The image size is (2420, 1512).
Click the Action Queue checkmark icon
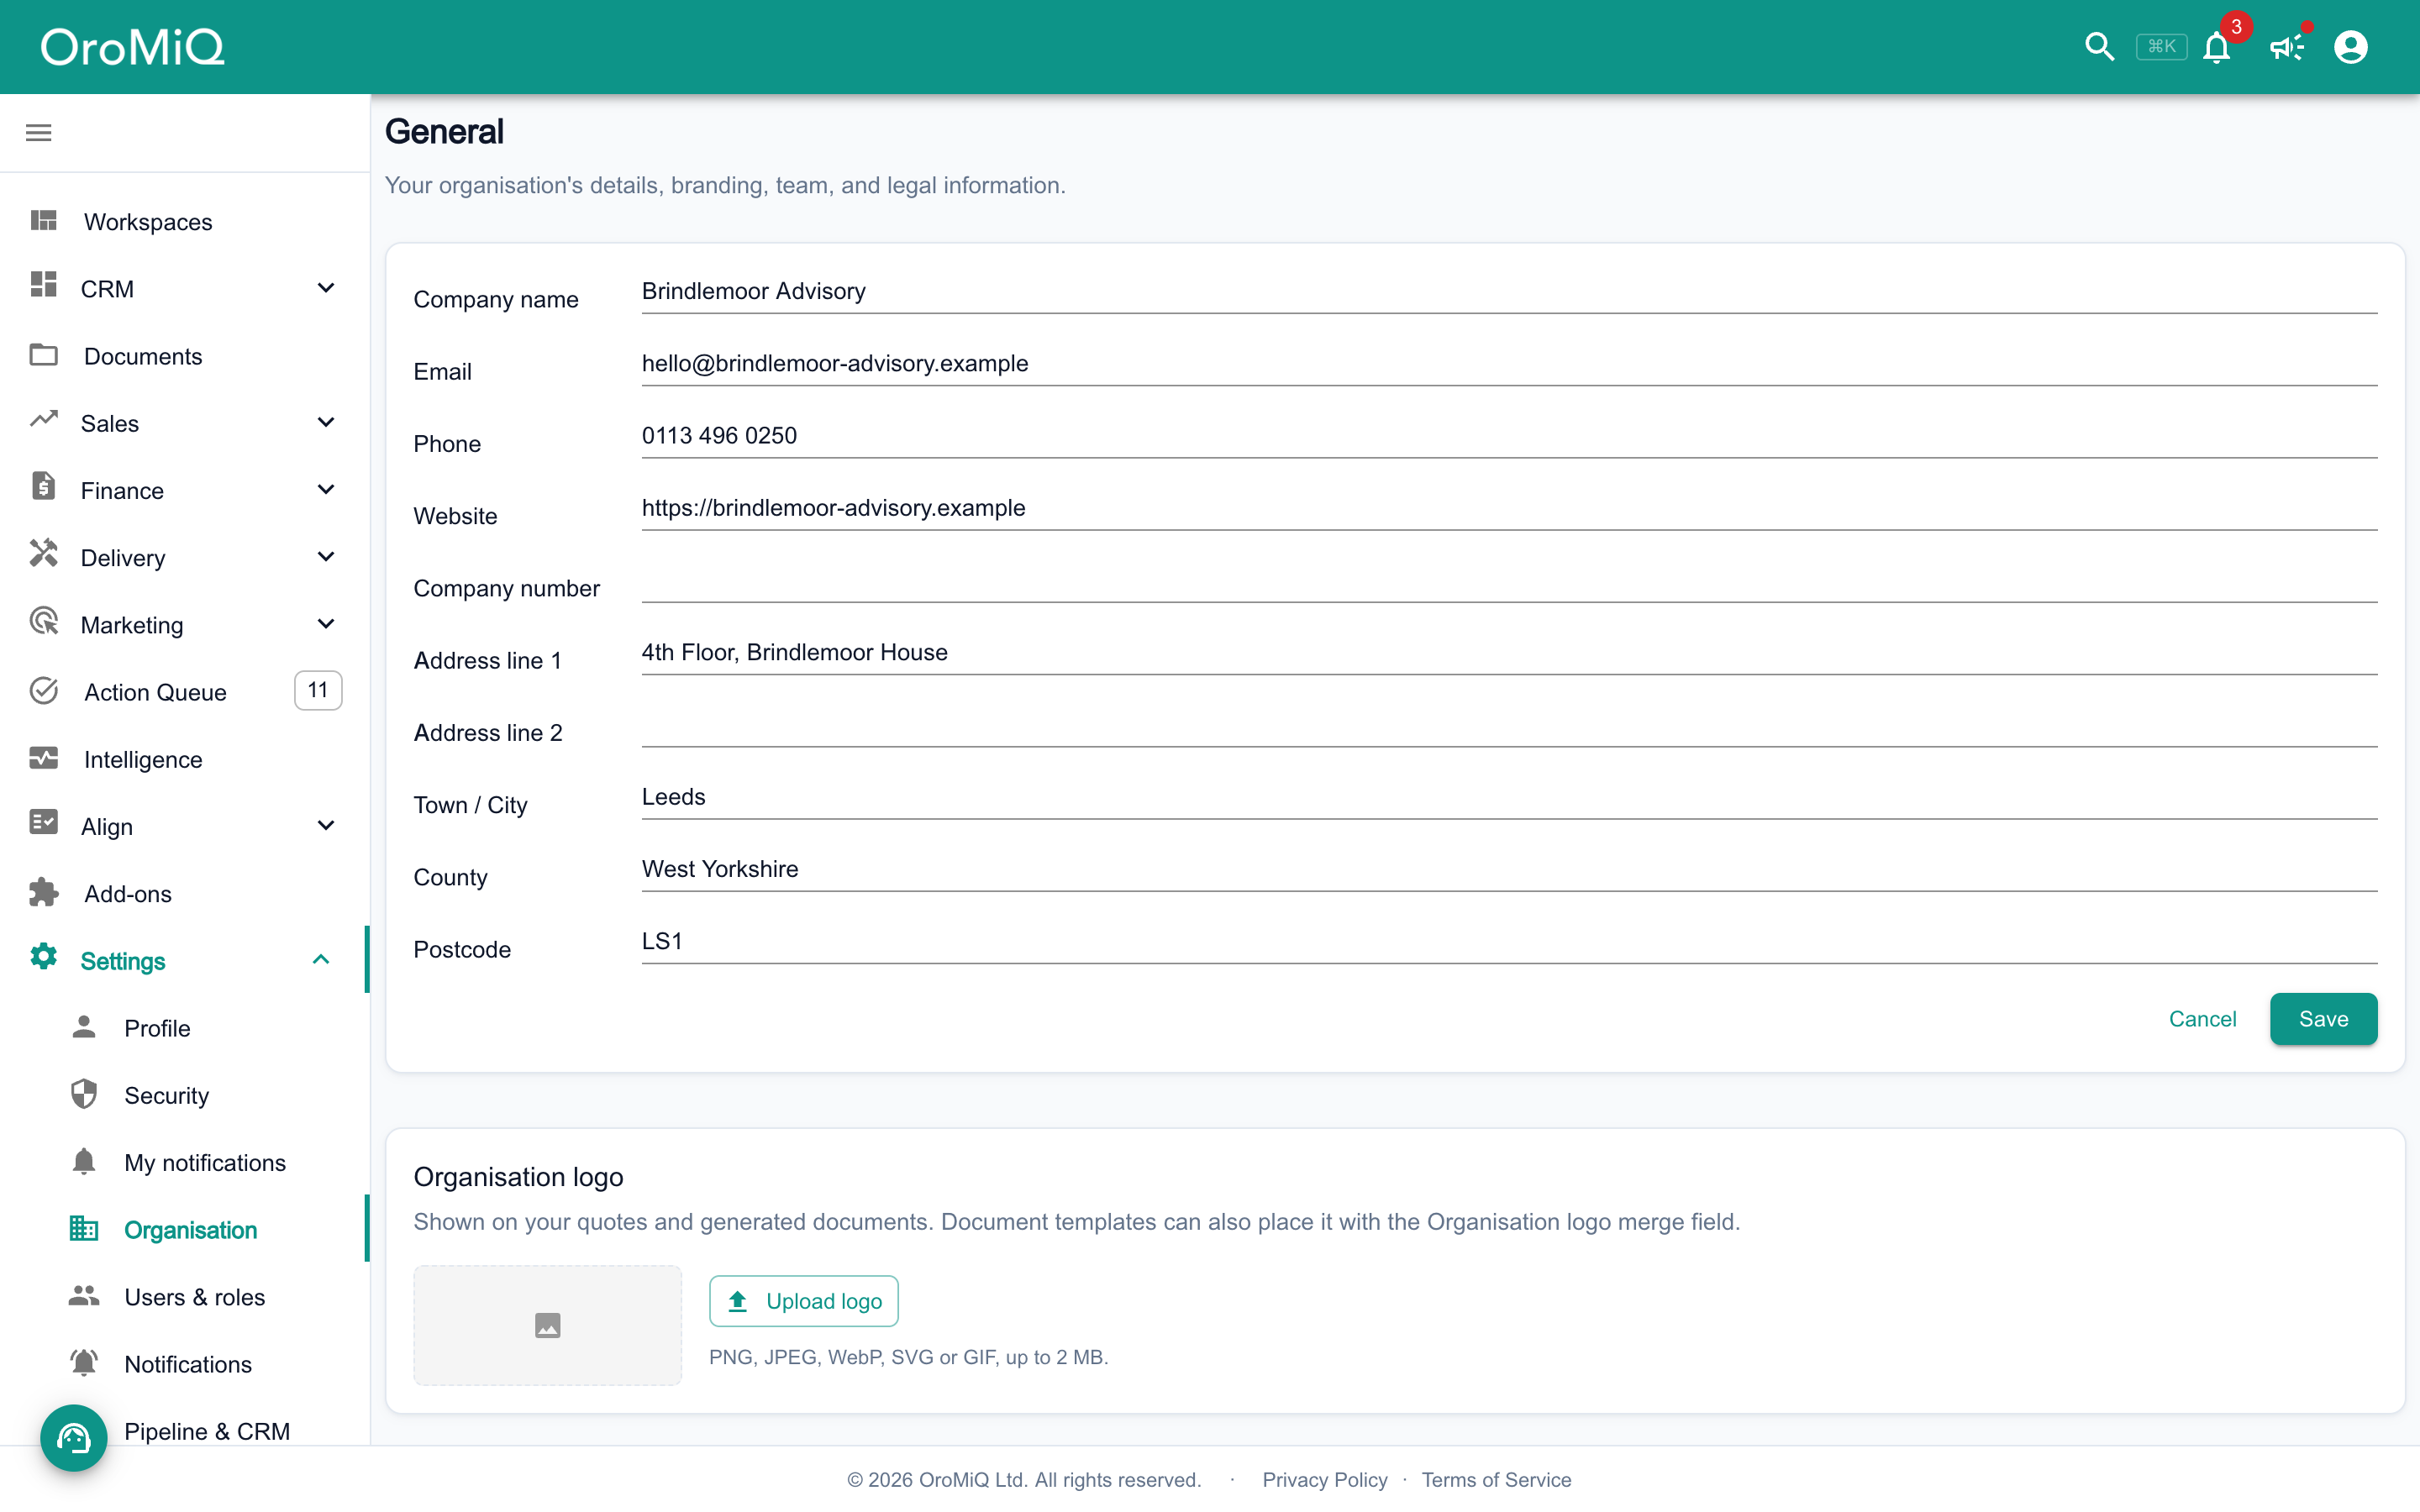click(x=44, y=691)
